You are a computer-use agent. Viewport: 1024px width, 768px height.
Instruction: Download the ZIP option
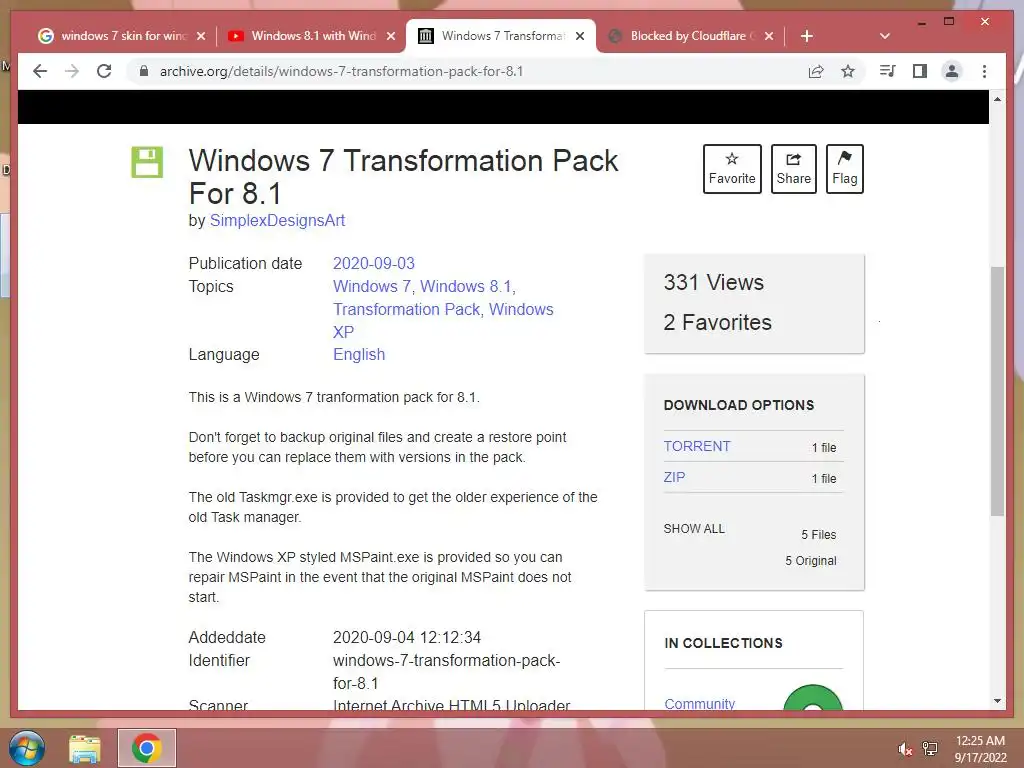coord(674,477)
